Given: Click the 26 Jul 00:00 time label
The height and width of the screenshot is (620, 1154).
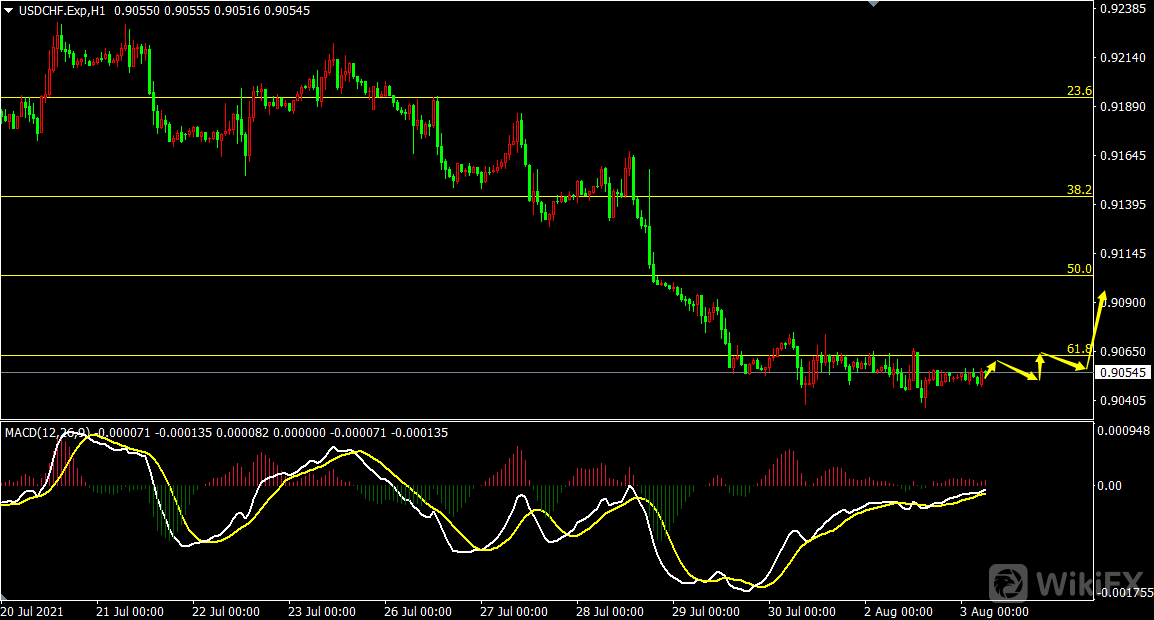Looking at the screenshot, I should pos(416,611).
